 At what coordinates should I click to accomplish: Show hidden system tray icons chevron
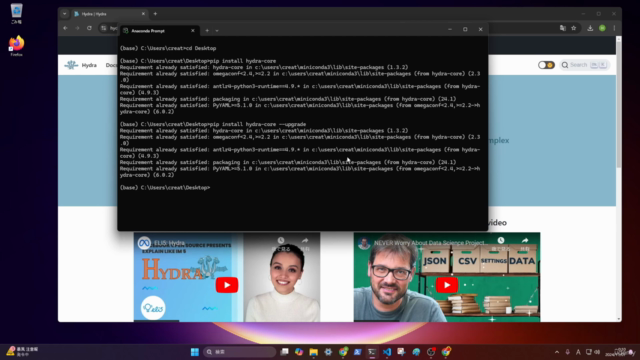(557, 352)
